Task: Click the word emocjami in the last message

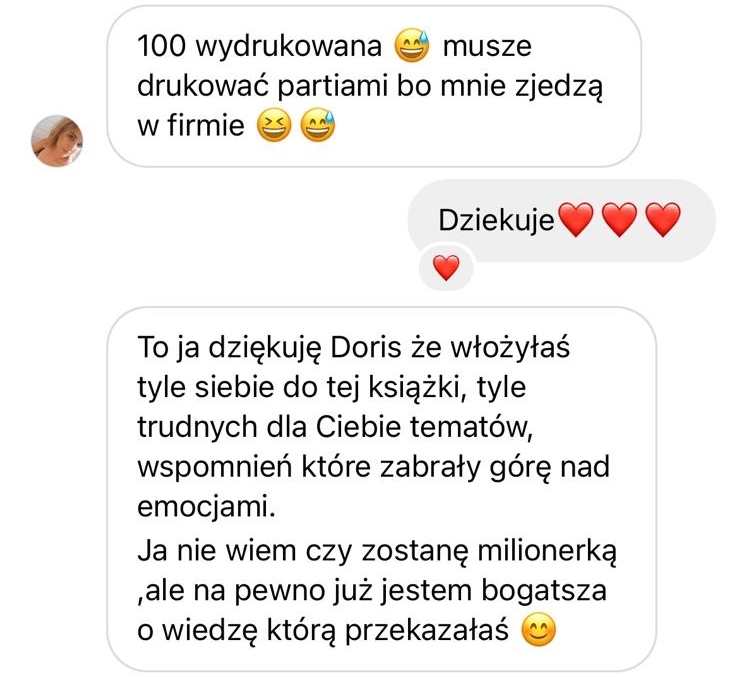Action: [x=206, y=507]
